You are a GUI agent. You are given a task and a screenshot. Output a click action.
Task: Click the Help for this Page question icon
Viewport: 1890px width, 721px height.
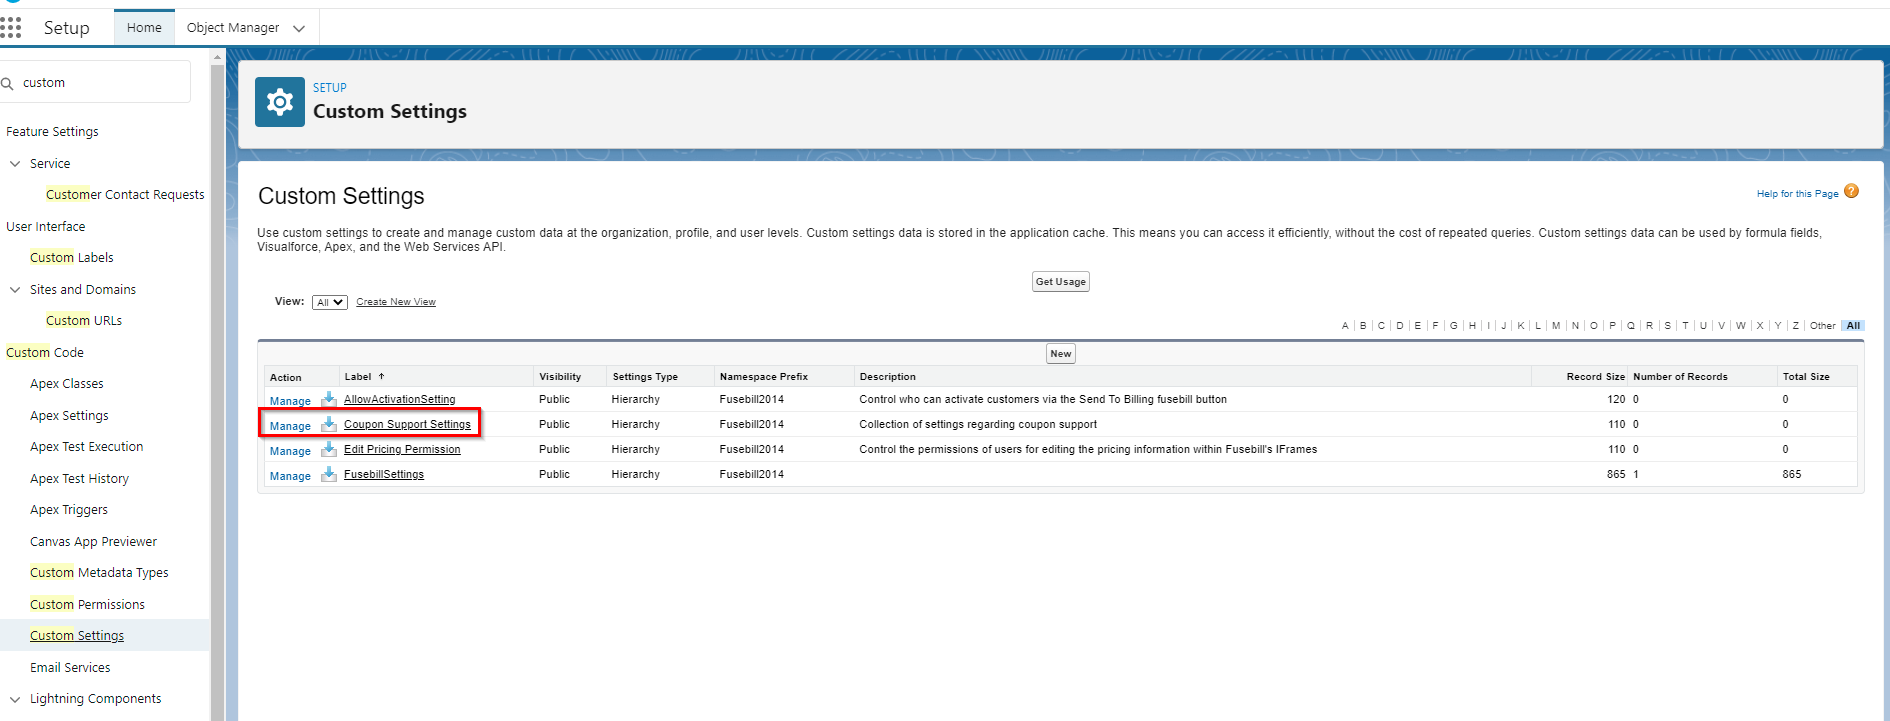(1851, 191)
